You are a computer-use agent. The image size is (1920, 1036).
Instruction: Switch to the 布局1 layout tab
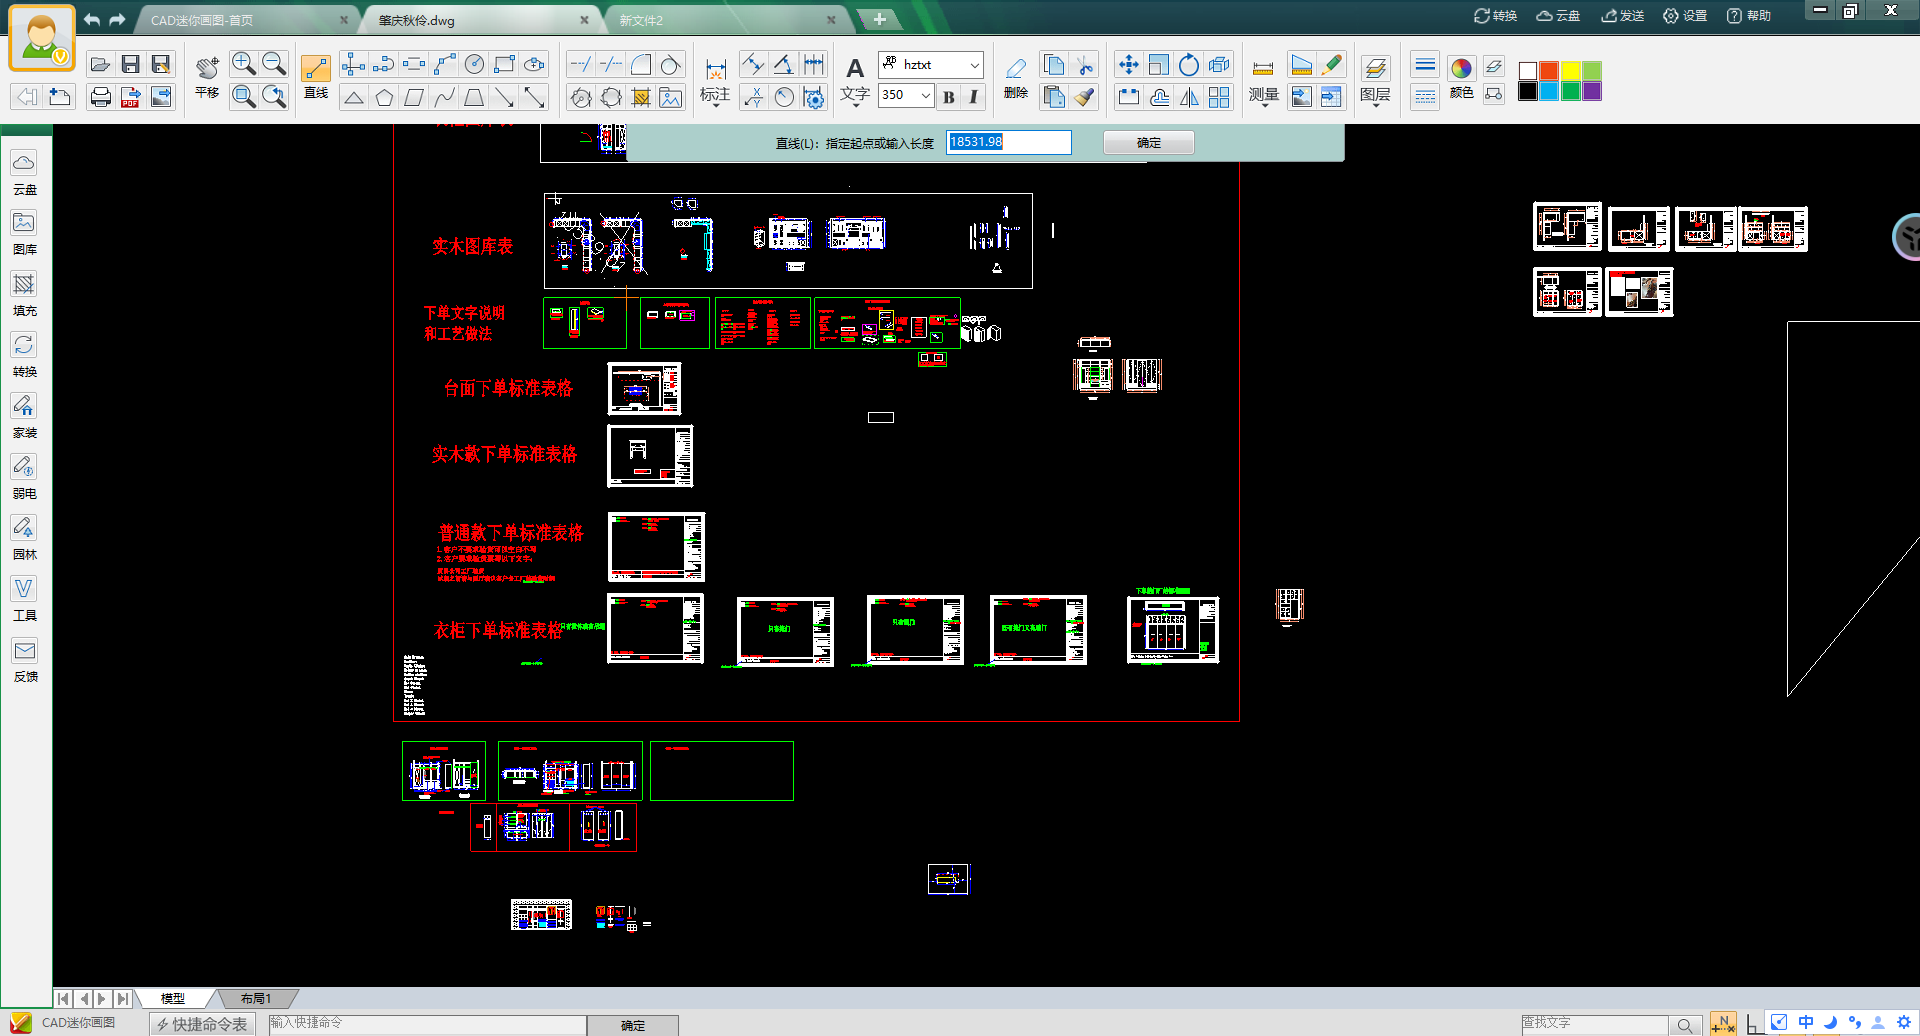tap(256, 998)
